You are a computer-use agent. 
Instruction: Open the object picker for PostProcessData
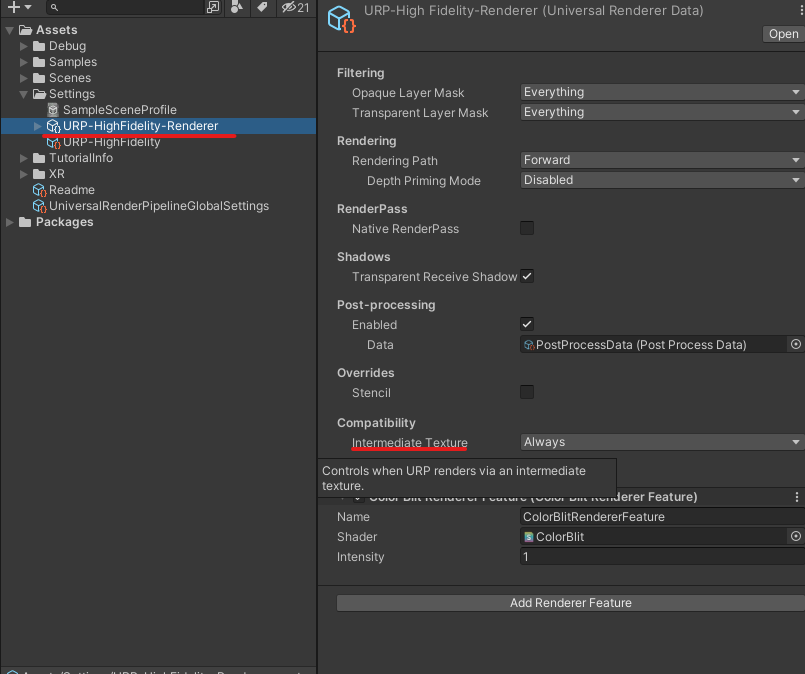796,344
